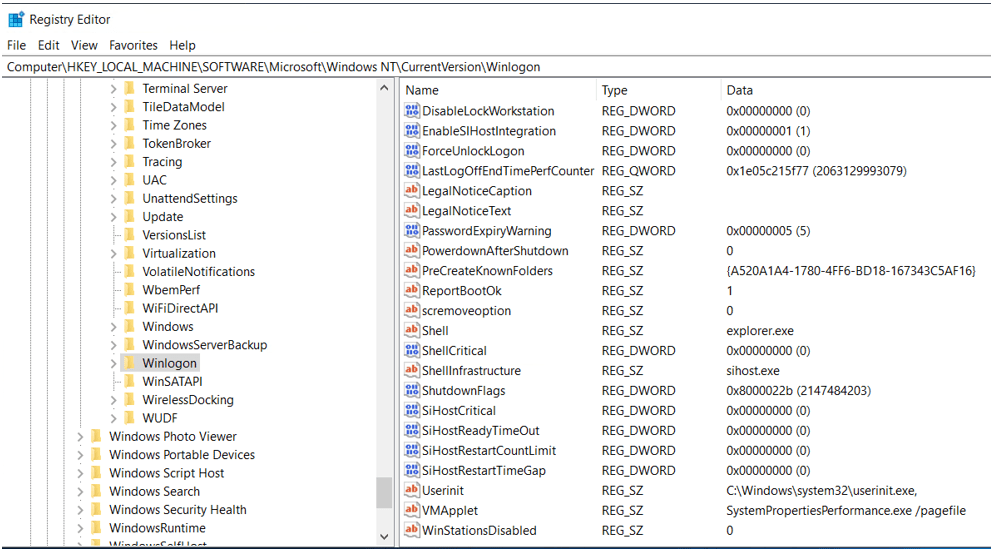Click the tree pane scroll down arrow
This screenshot has width=991, height=550.
385,537
